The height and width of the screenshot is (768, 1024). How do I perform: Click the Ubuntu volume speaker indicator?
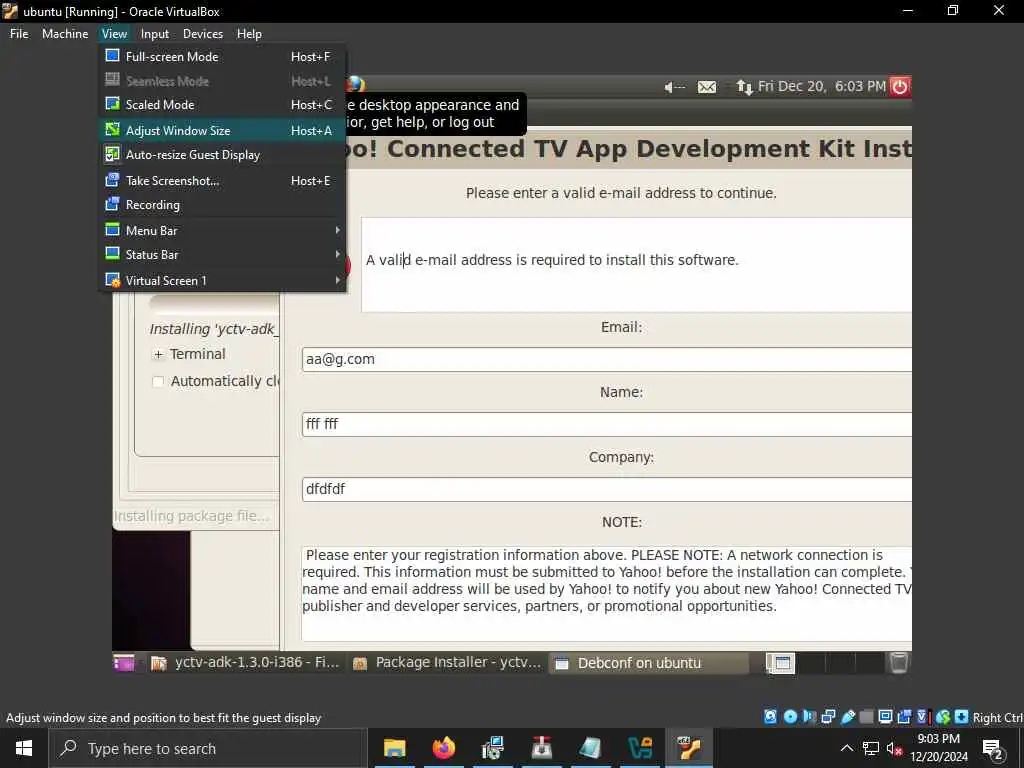click(x=674, y=87)
